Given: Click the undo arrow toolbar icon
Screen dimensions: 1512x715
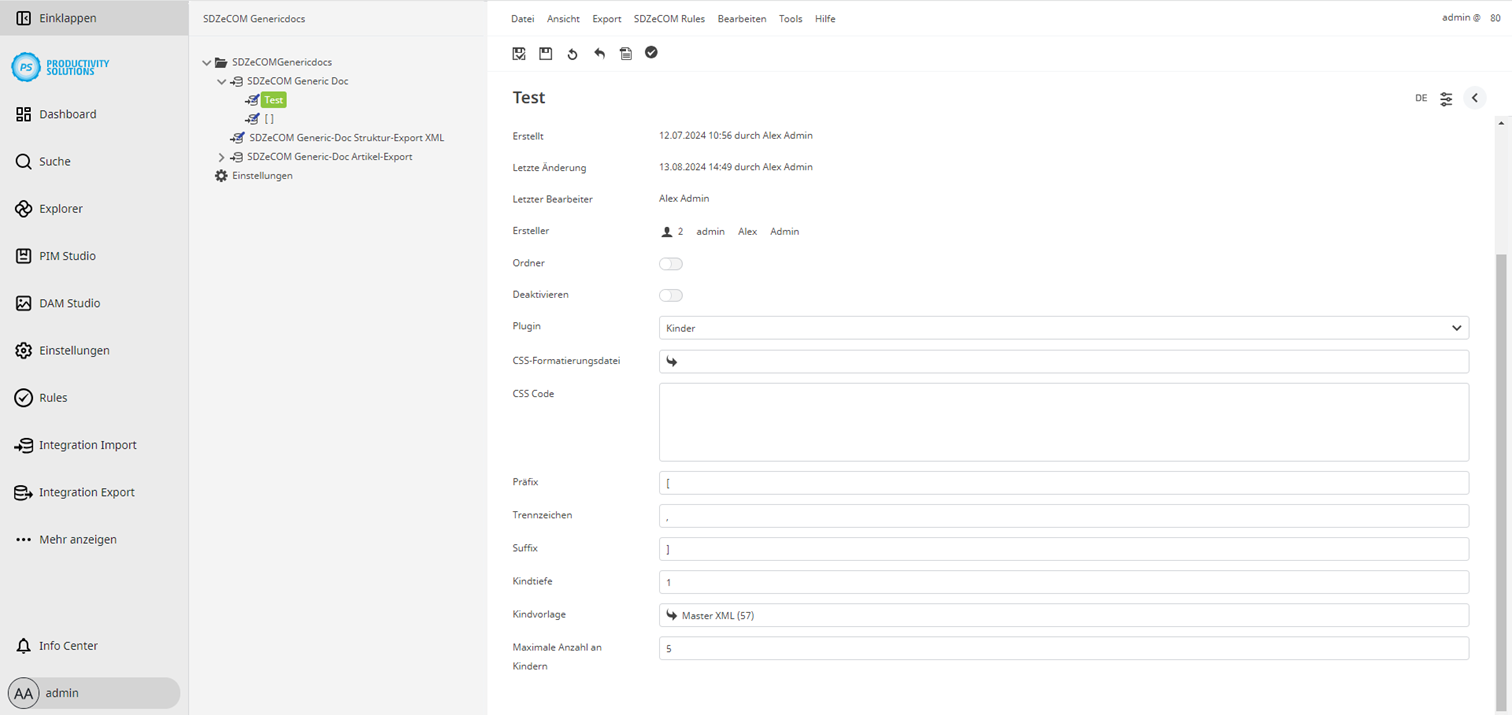Looking at the screenshot, I should pyautogui.click(x=599, y=53).
